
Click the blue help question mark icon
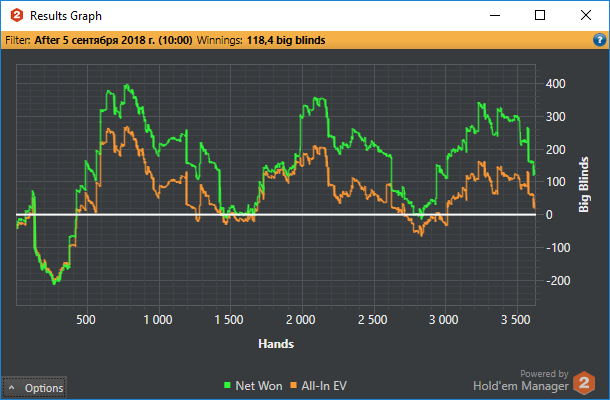[x=599, y=40]
